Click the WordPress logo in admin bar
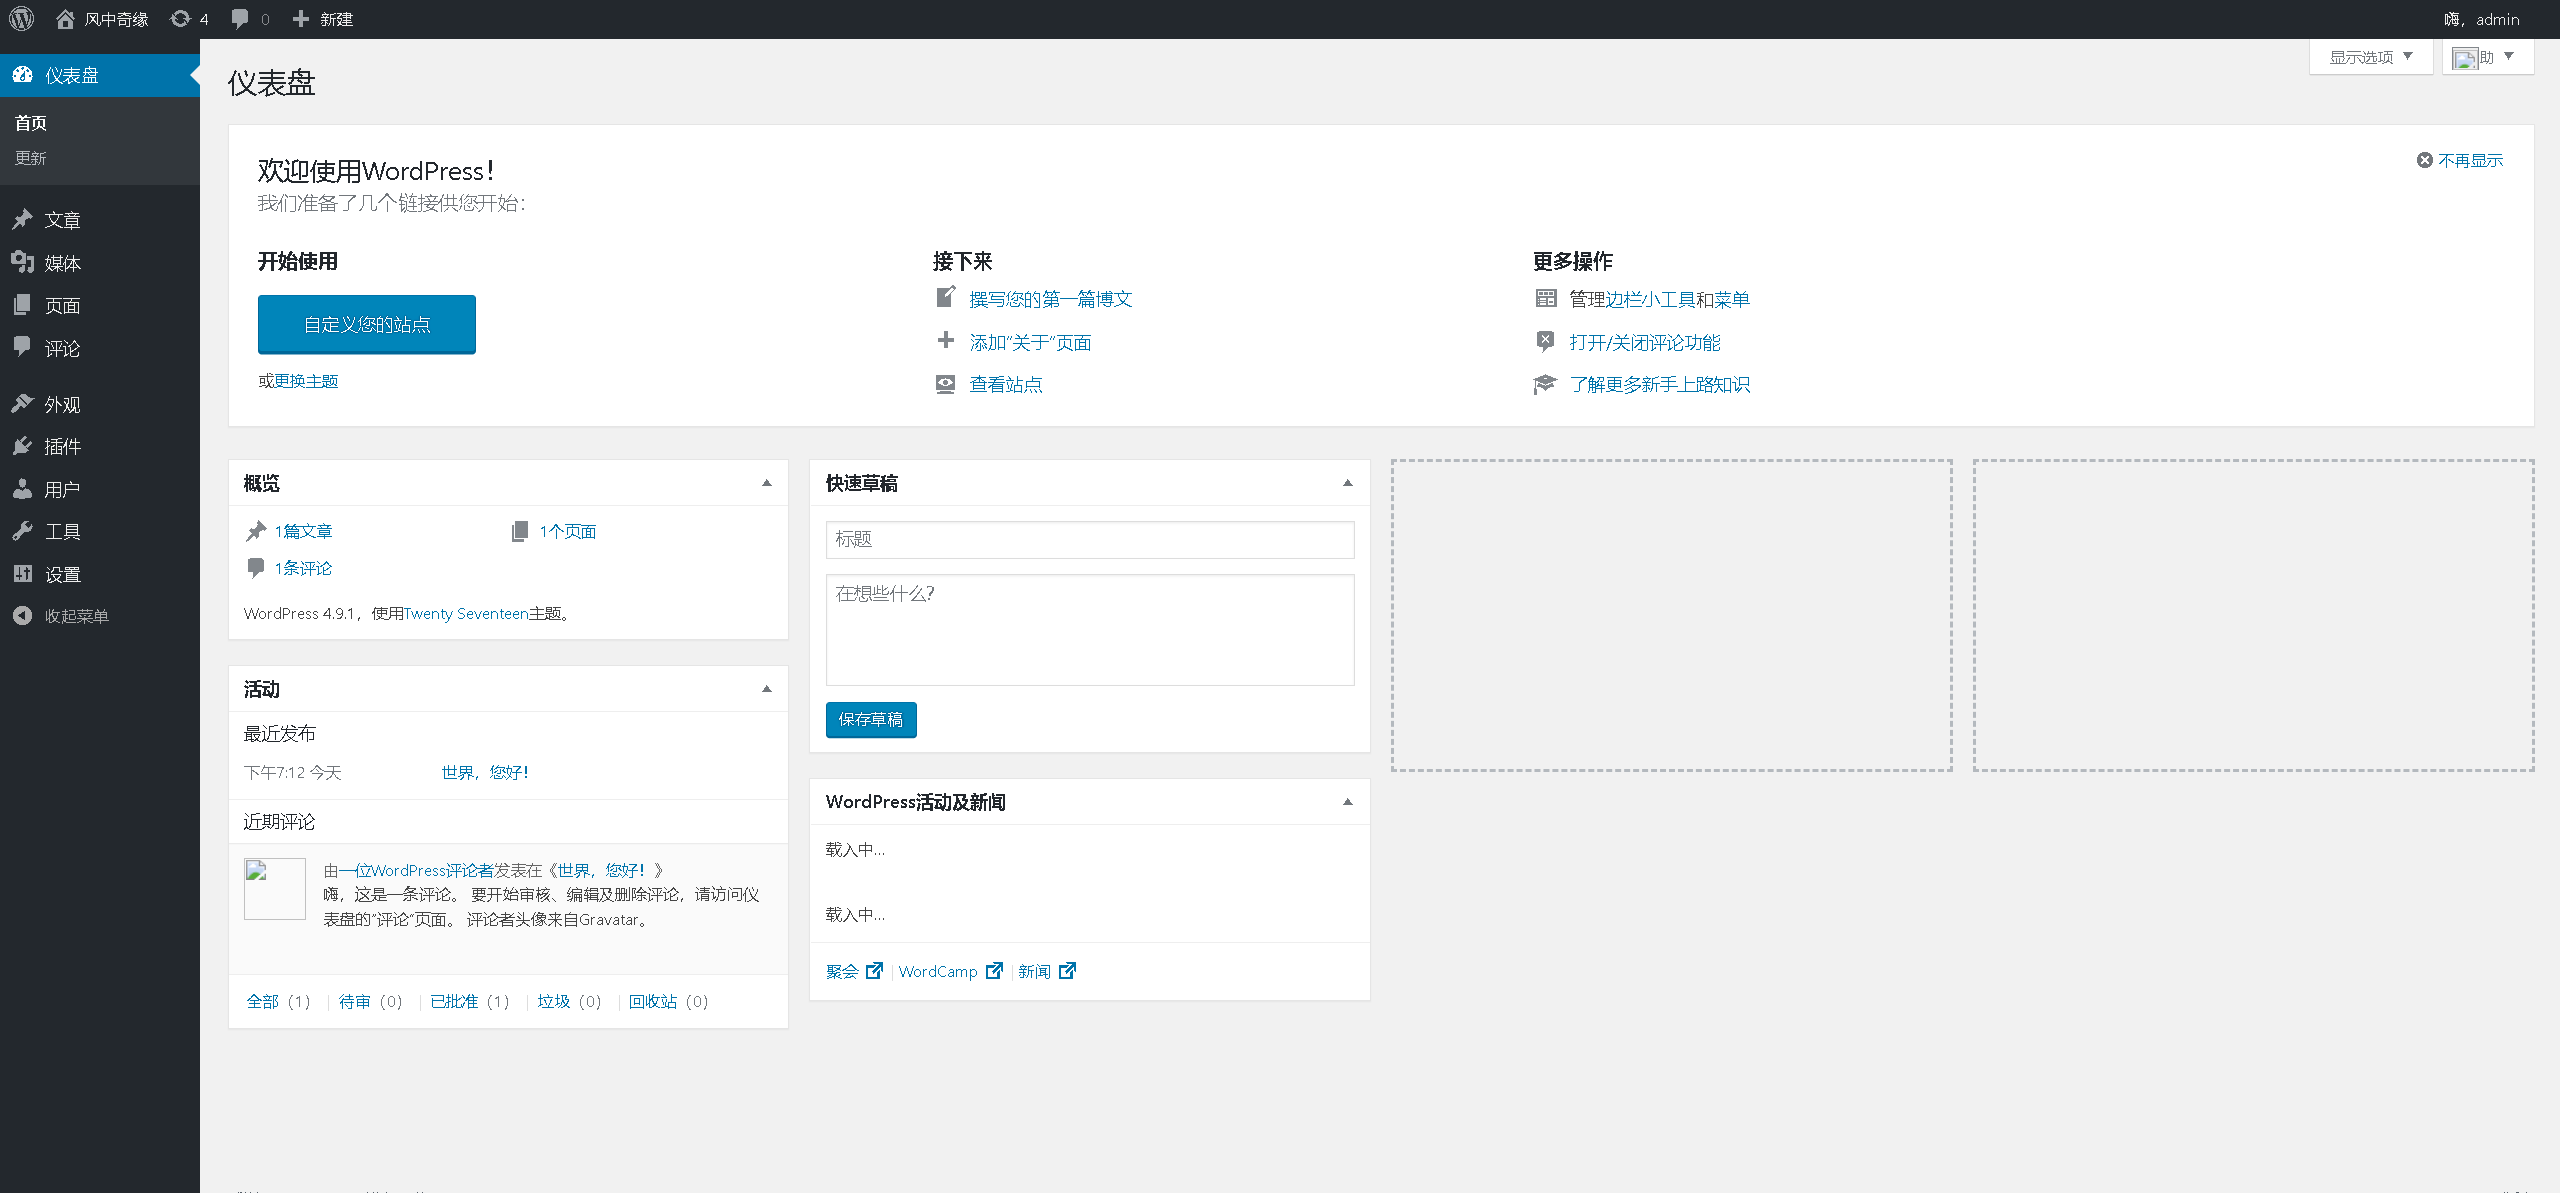Viewport: 2560px width, 1193px height. click(22, 19)
